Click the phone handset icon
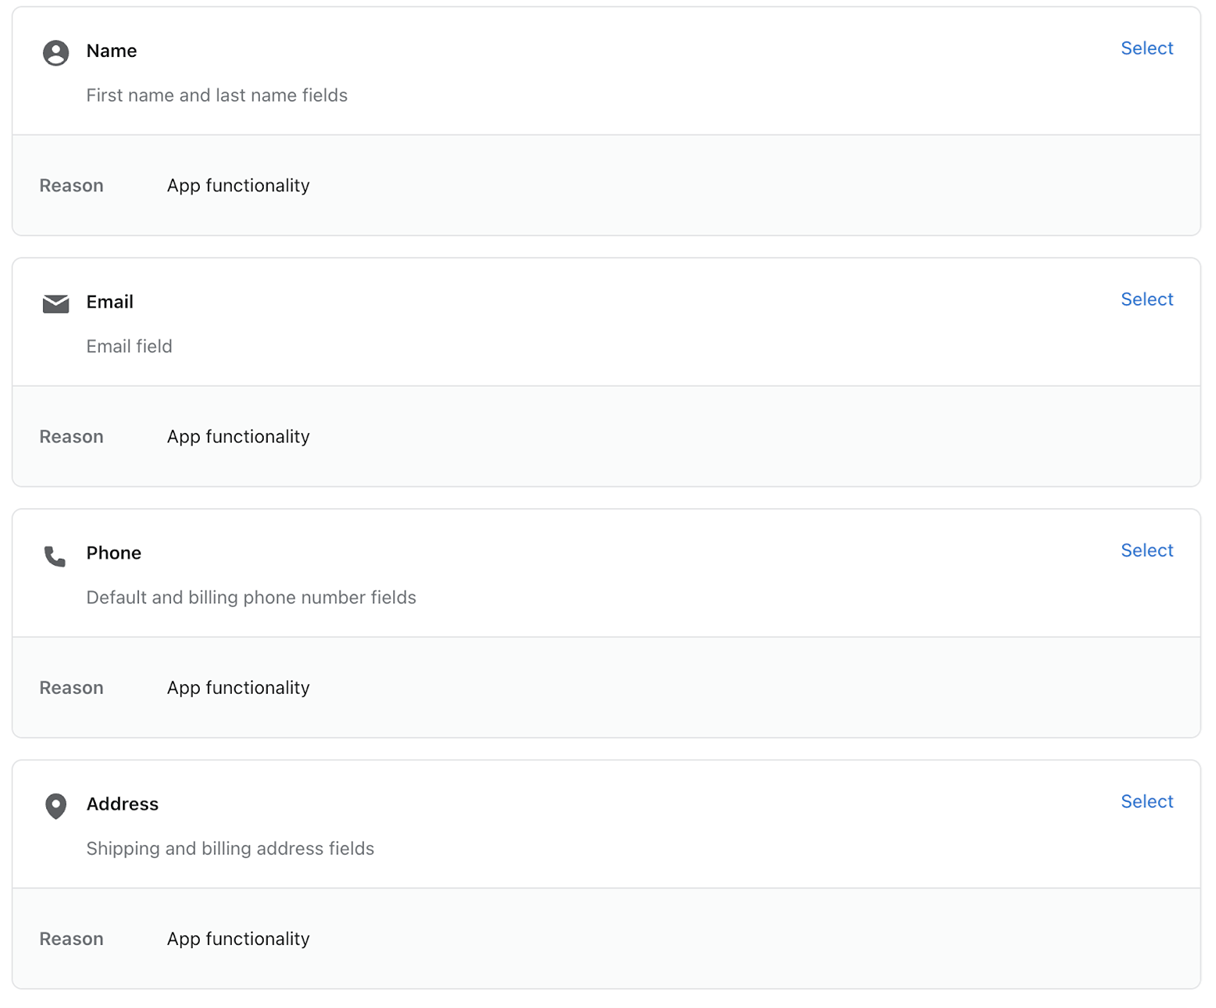The width and height of the screenshot is (1216, 1008). 55,556
